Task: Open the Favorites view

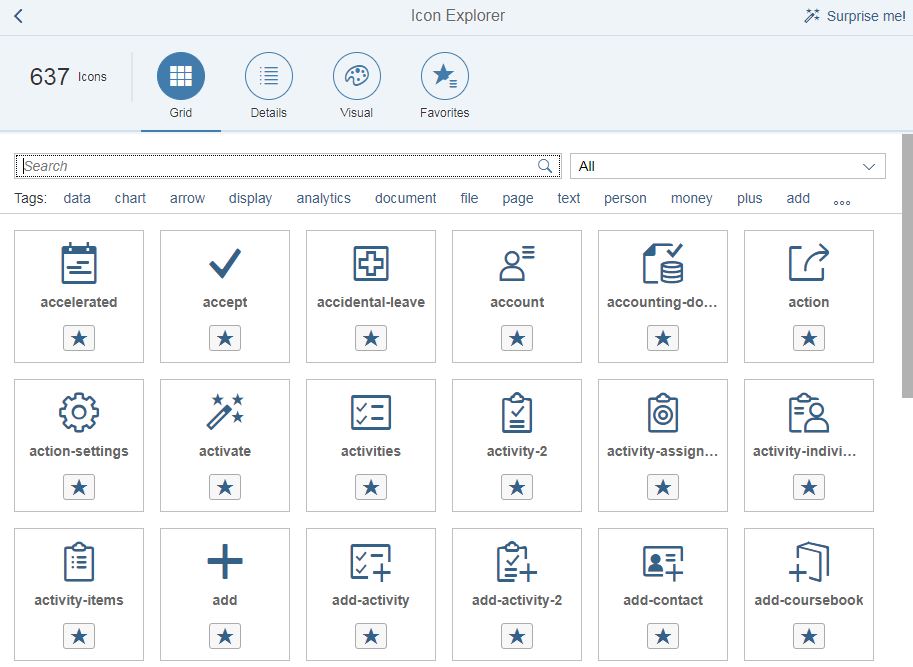Action: pos(444,85)
